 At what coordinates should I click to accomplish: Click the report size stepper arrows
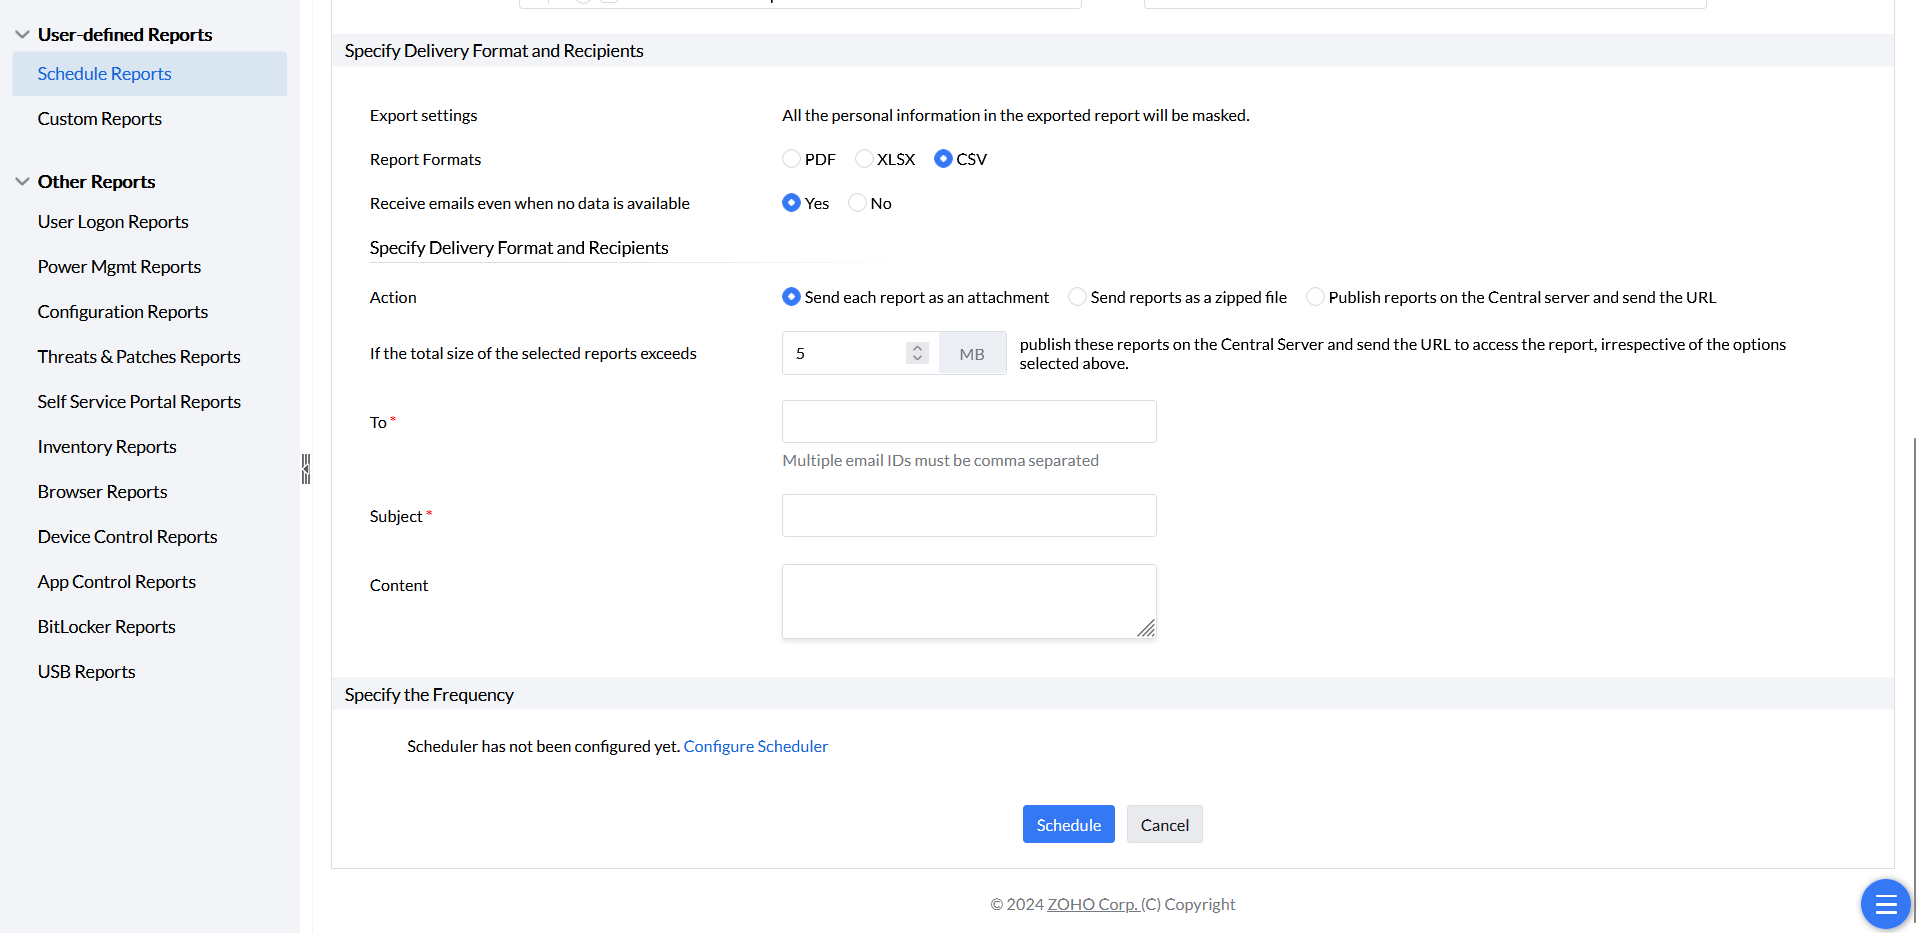(917, 353)
